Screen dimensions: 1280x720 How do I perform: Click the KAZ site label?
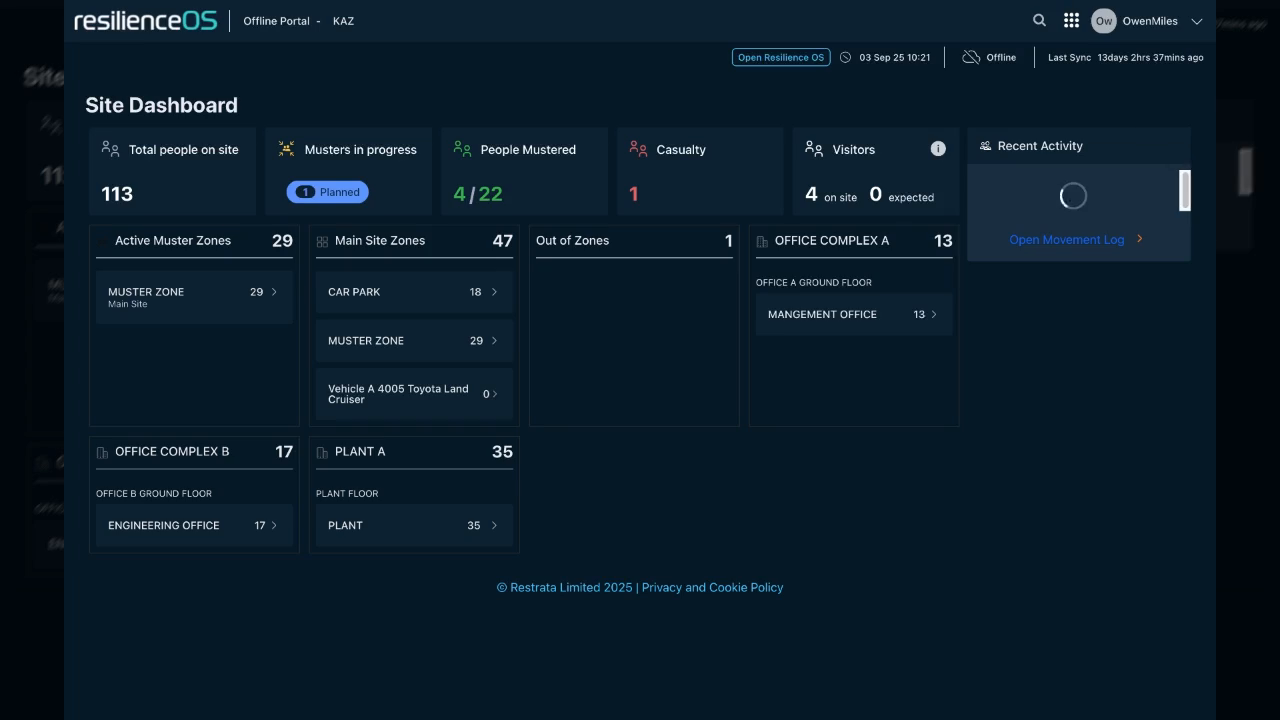coord(343,21)
